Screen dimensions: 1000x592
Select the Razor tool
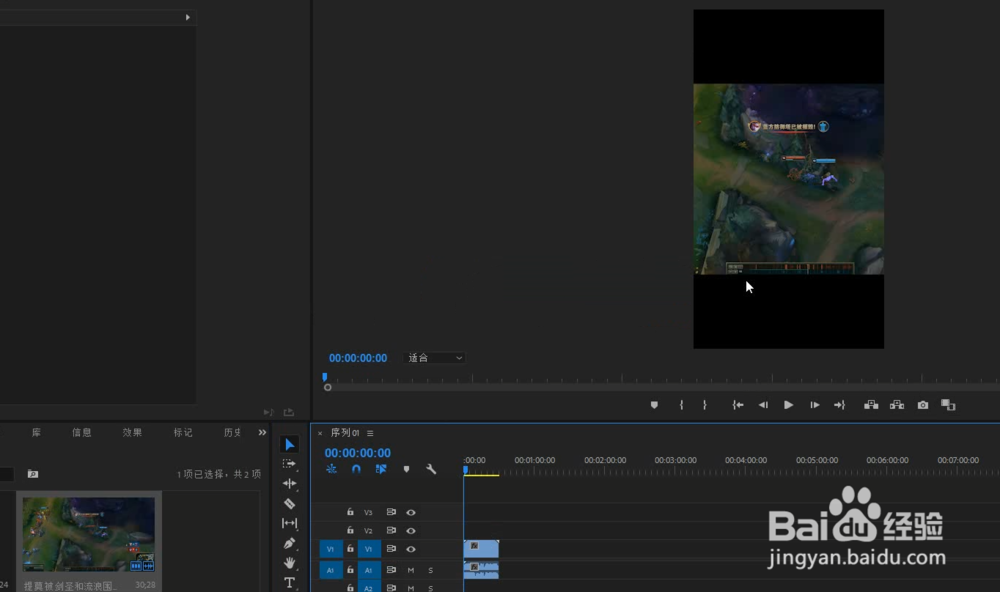290,503
